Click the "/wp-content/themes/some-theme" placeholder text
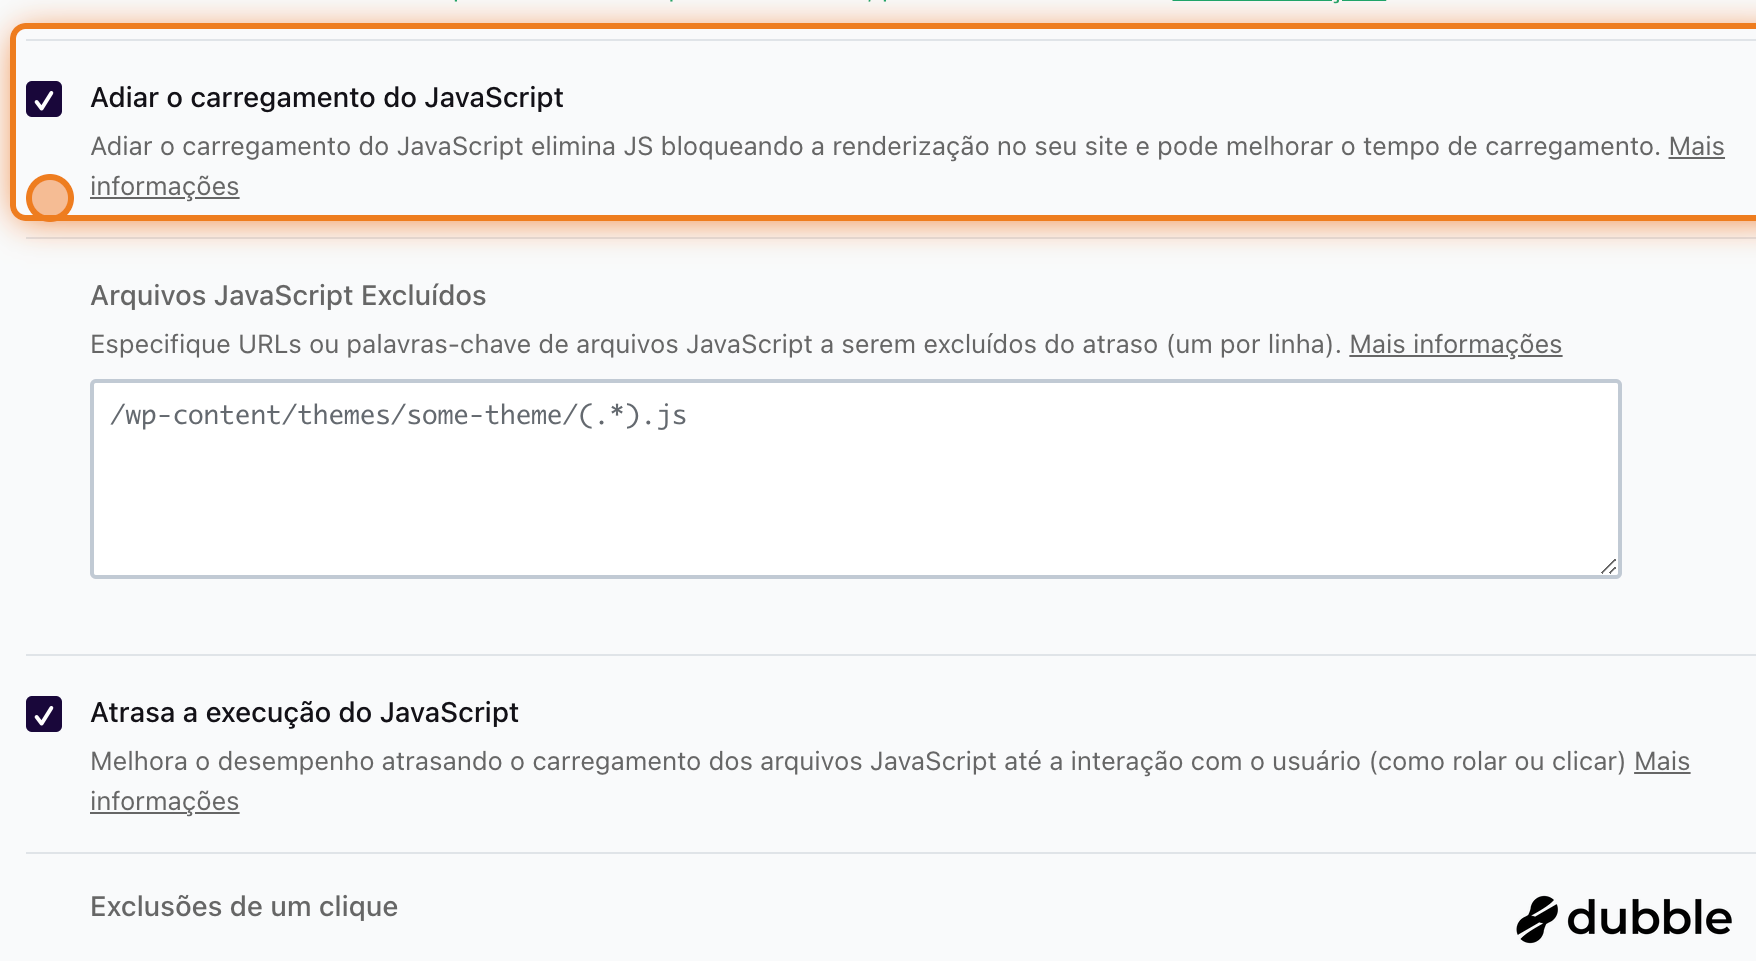1756x961 pixels. (x=398, y=415)
